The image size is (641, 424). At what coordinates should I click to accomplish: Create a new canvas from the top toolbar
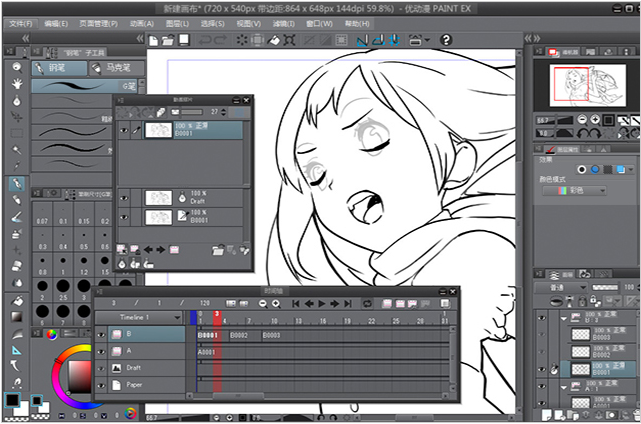click(x=154, y=40)
